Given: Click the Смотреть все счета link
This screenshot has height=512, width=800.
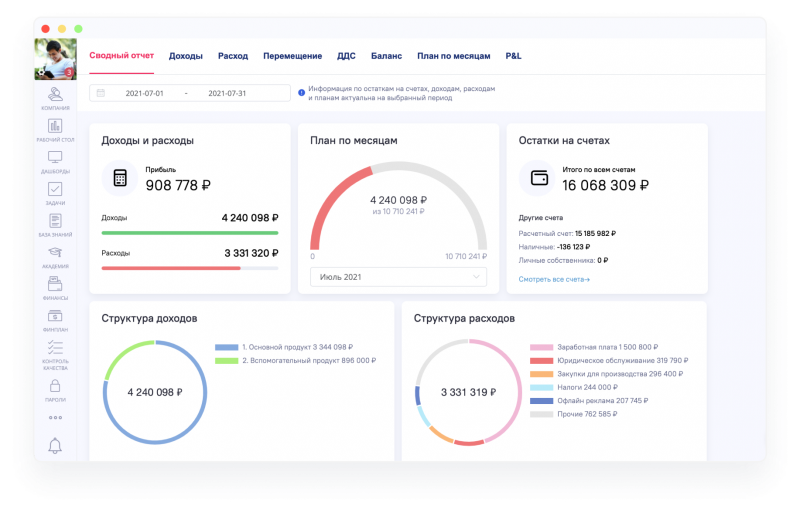Looking at the screenshot, I should coord(553,279).
